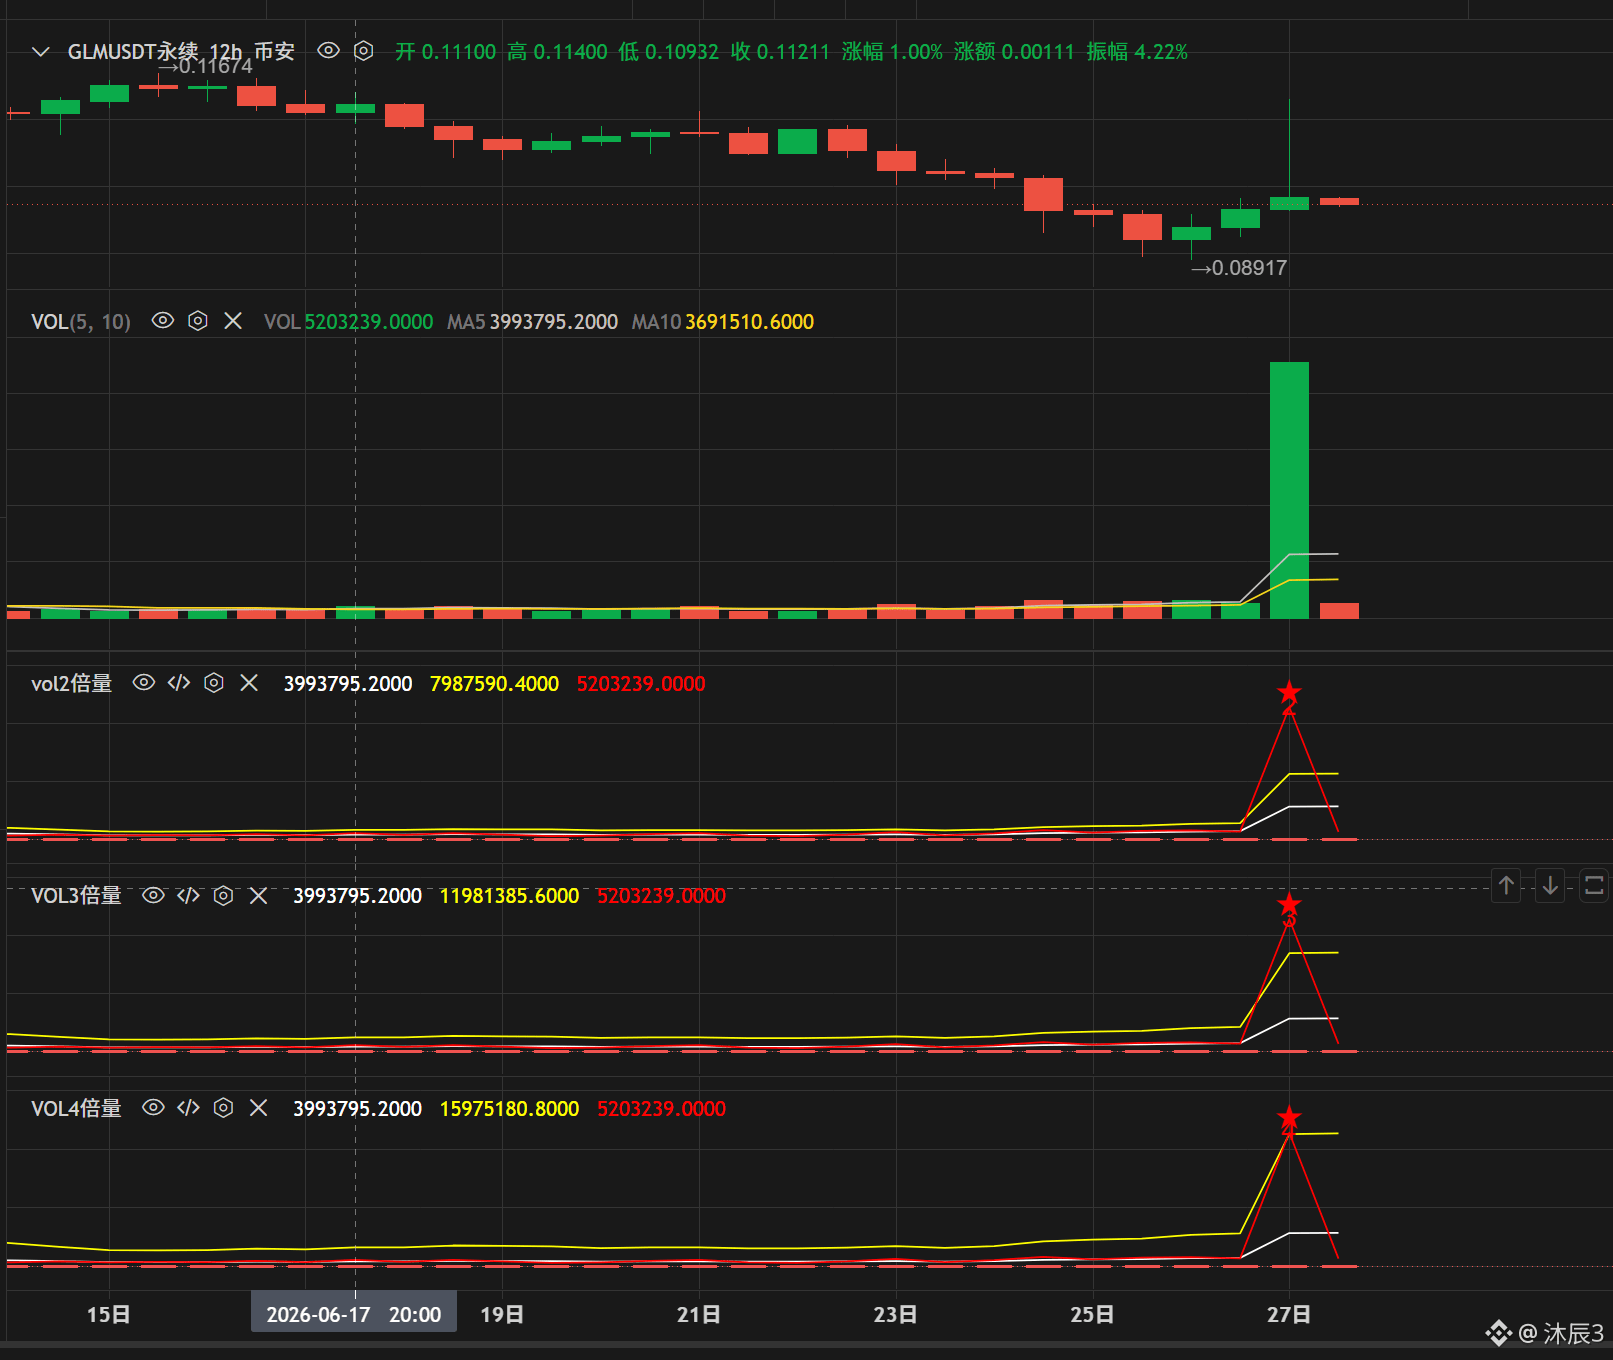Hide the VOL3倍量 indicator
1613x1360 pixels.
[153, 896]
